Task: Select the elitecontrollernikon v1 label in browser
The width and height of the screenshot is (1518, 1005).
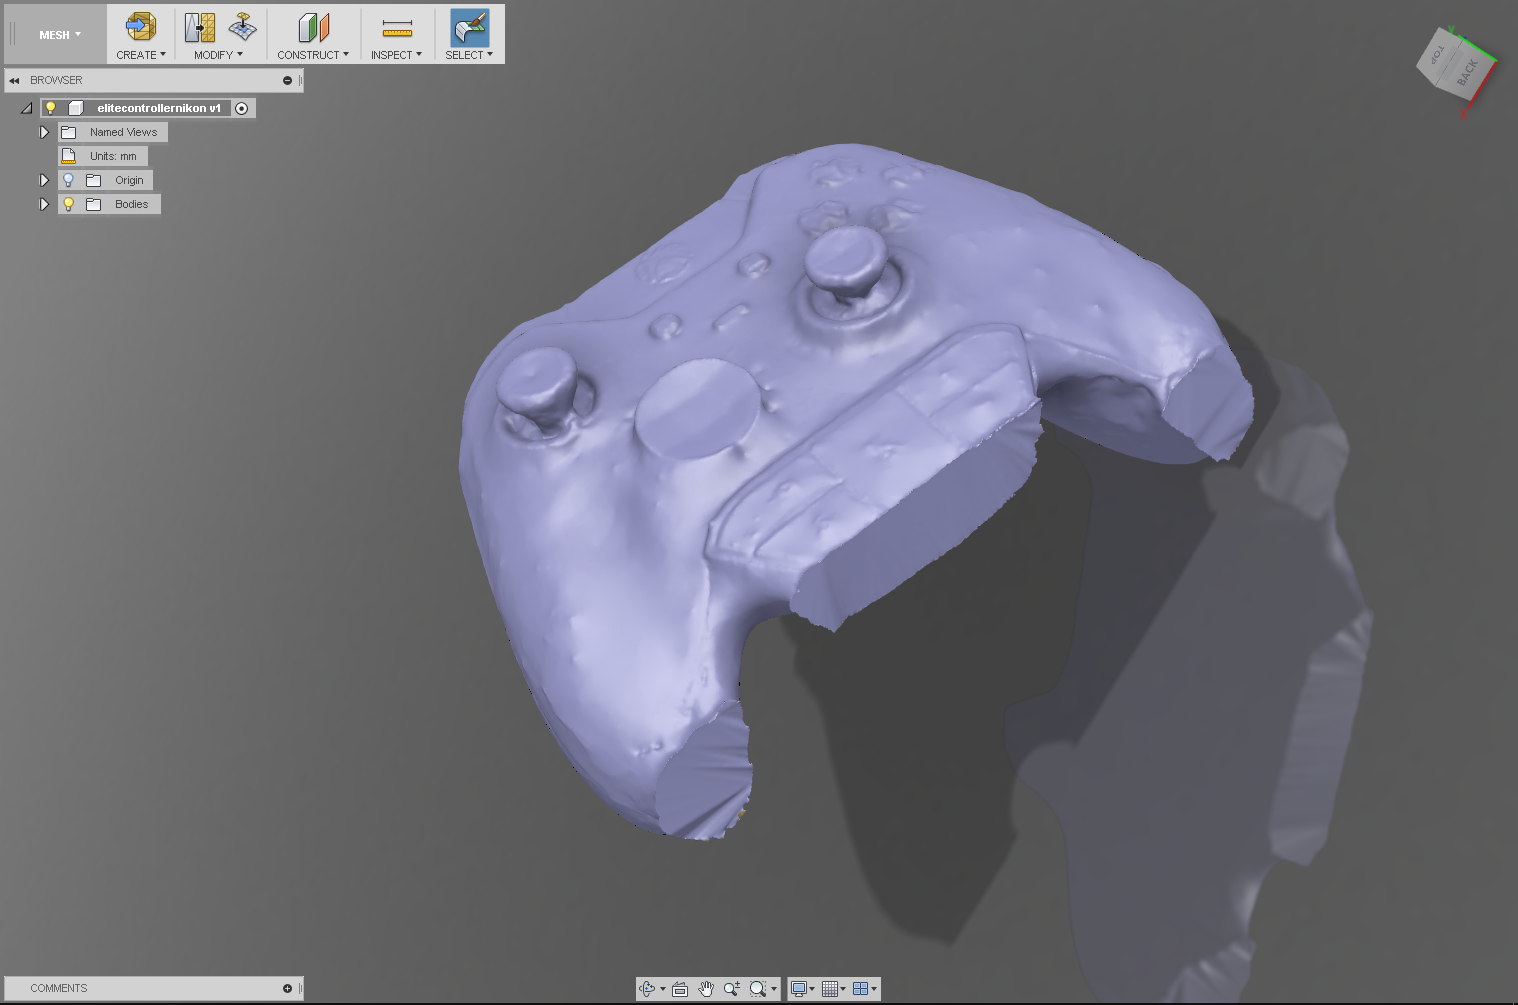Action: coord(159,108)
